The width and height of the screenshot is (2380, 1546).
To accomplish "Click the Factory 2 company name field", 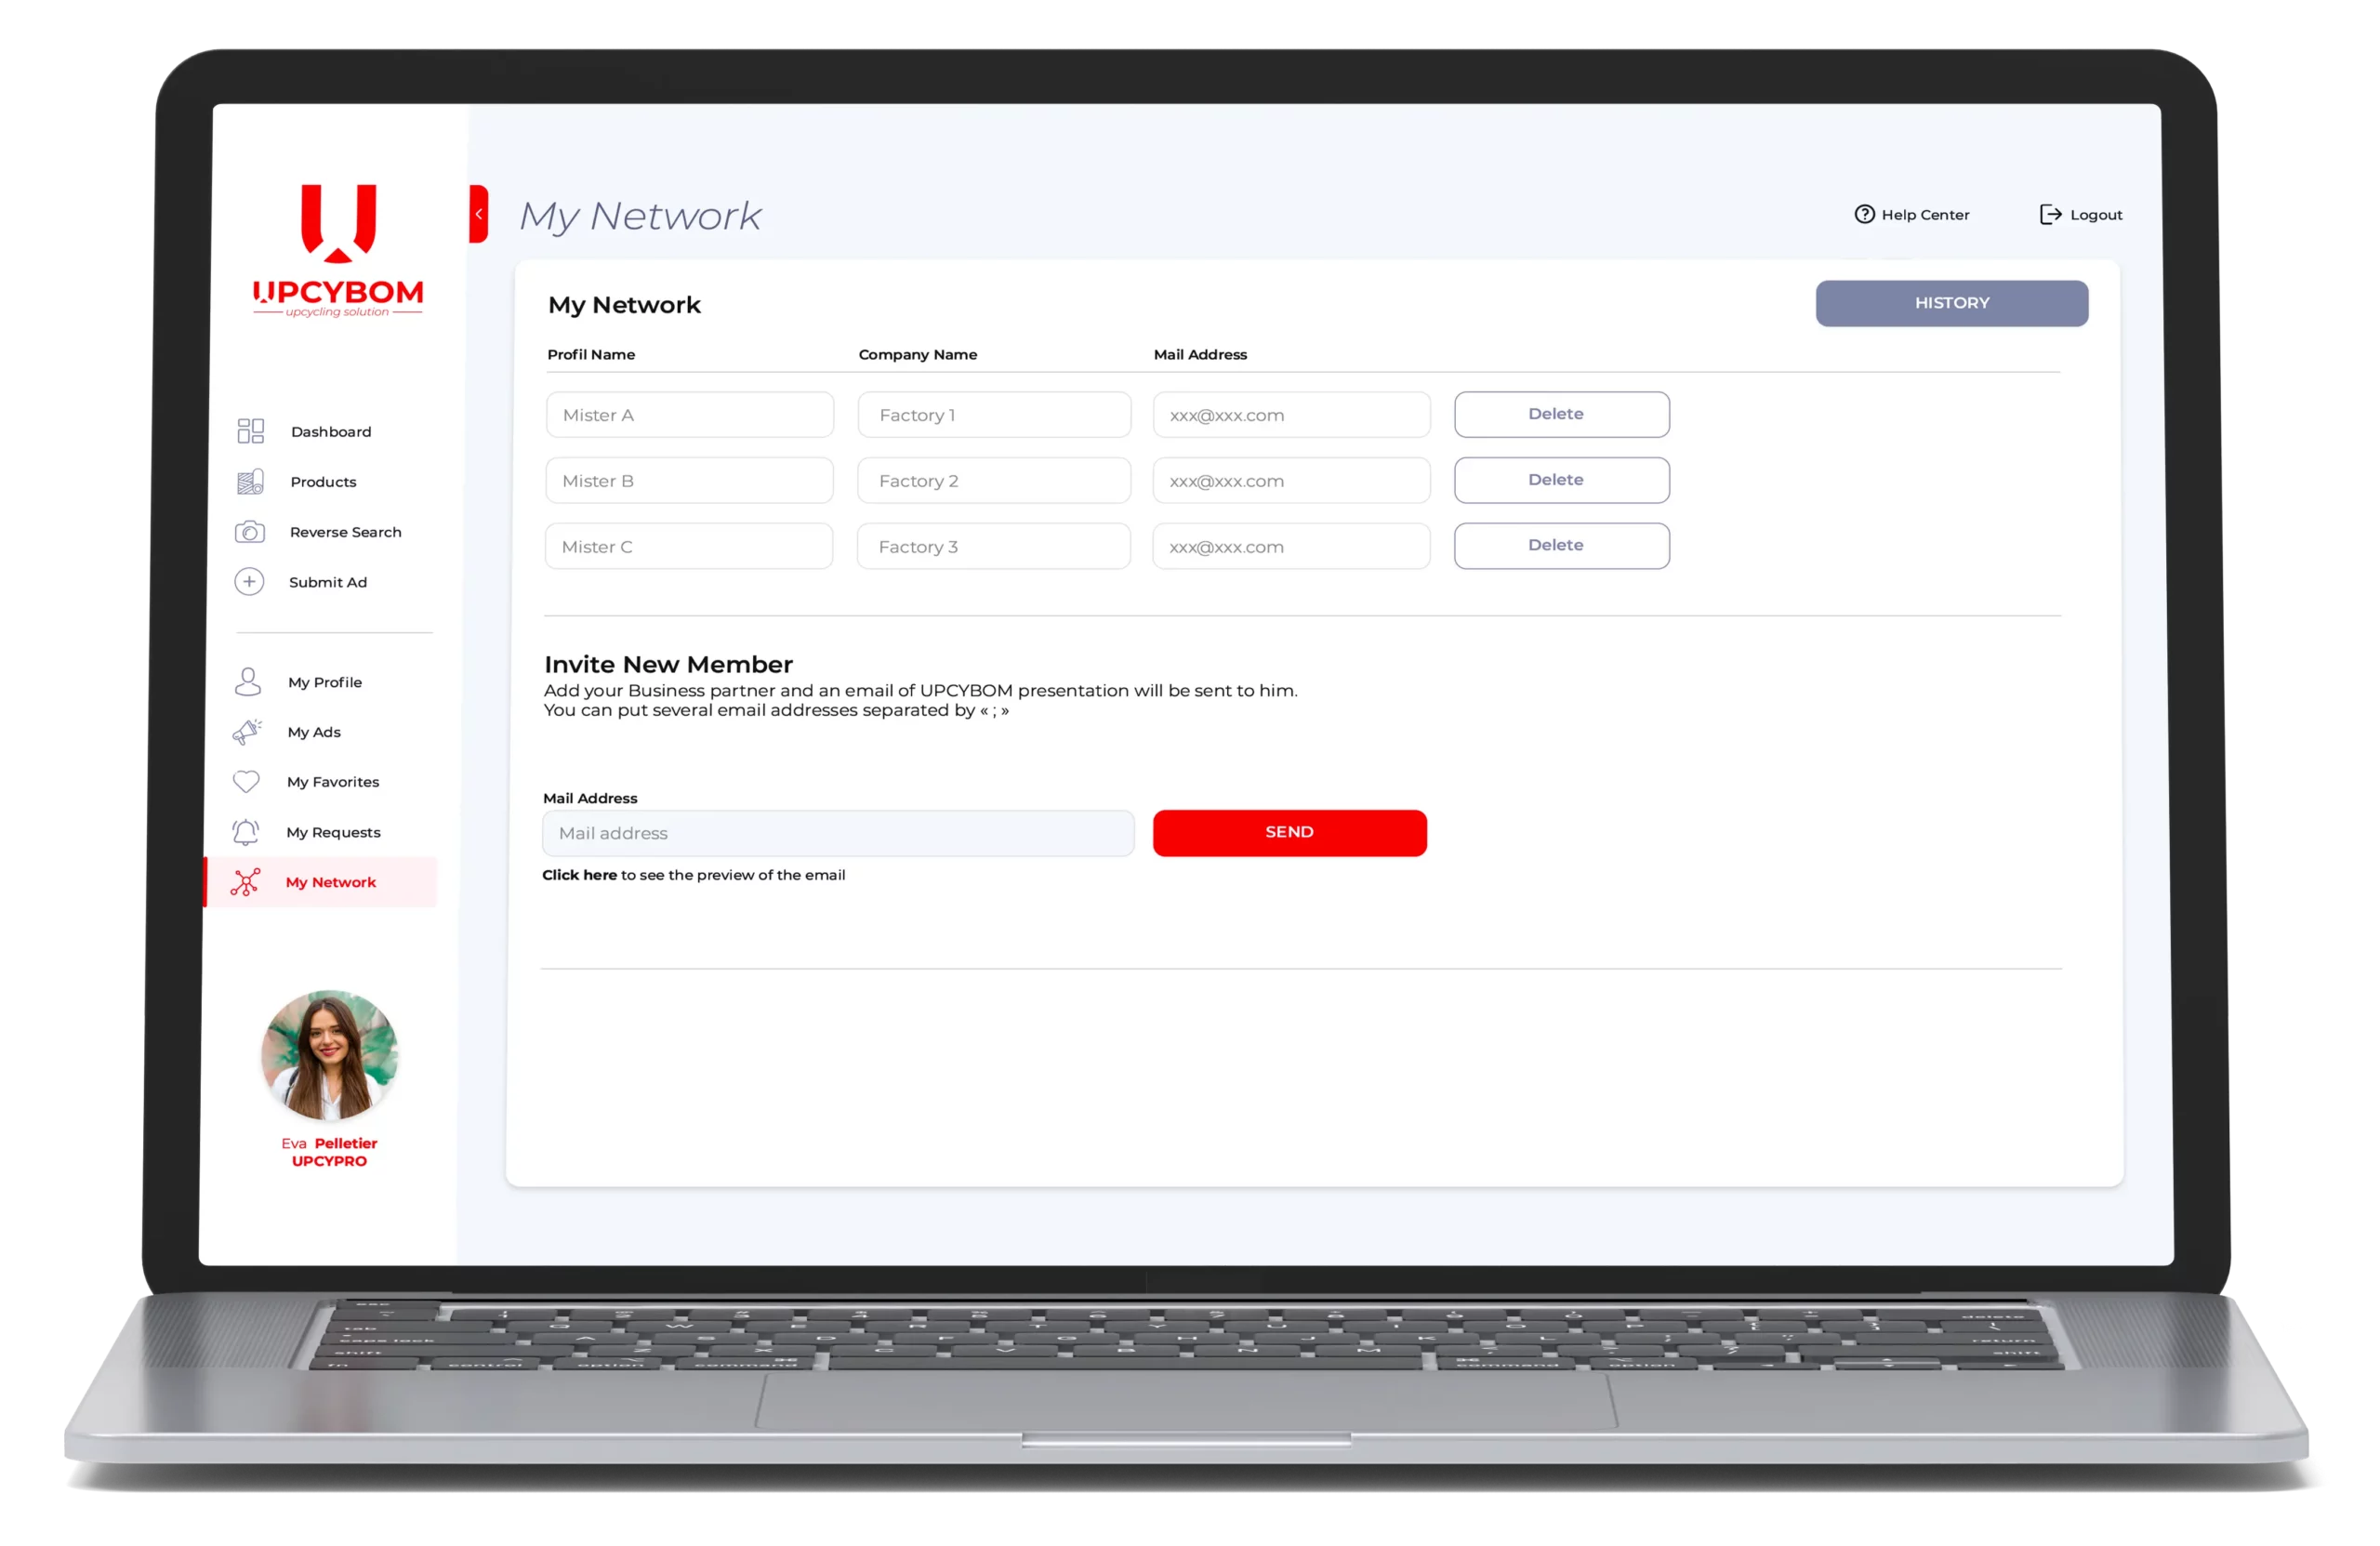I will click(993, 481).
